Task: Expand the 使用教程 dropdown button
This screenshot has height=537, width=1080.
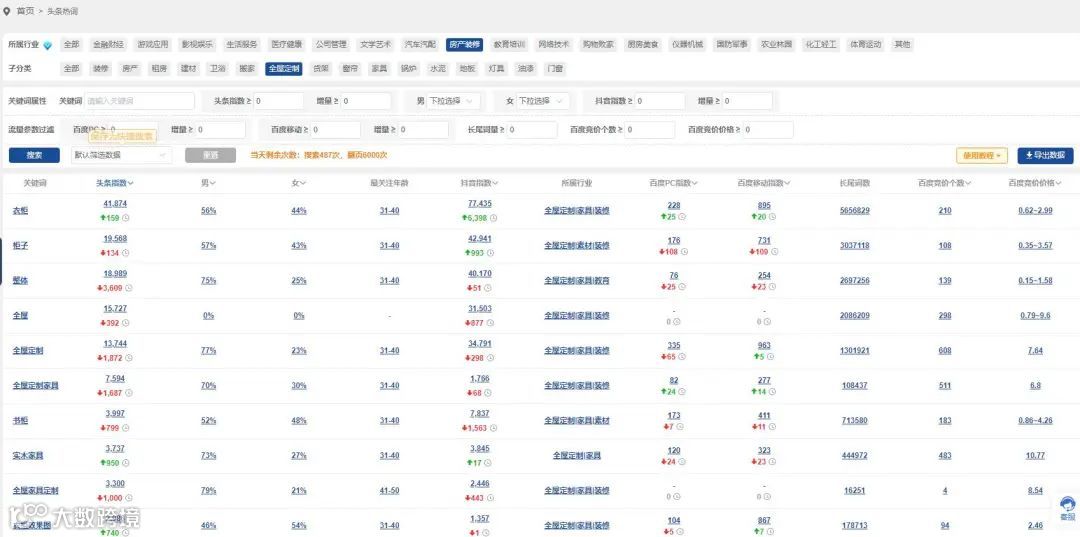Action: 982,156
